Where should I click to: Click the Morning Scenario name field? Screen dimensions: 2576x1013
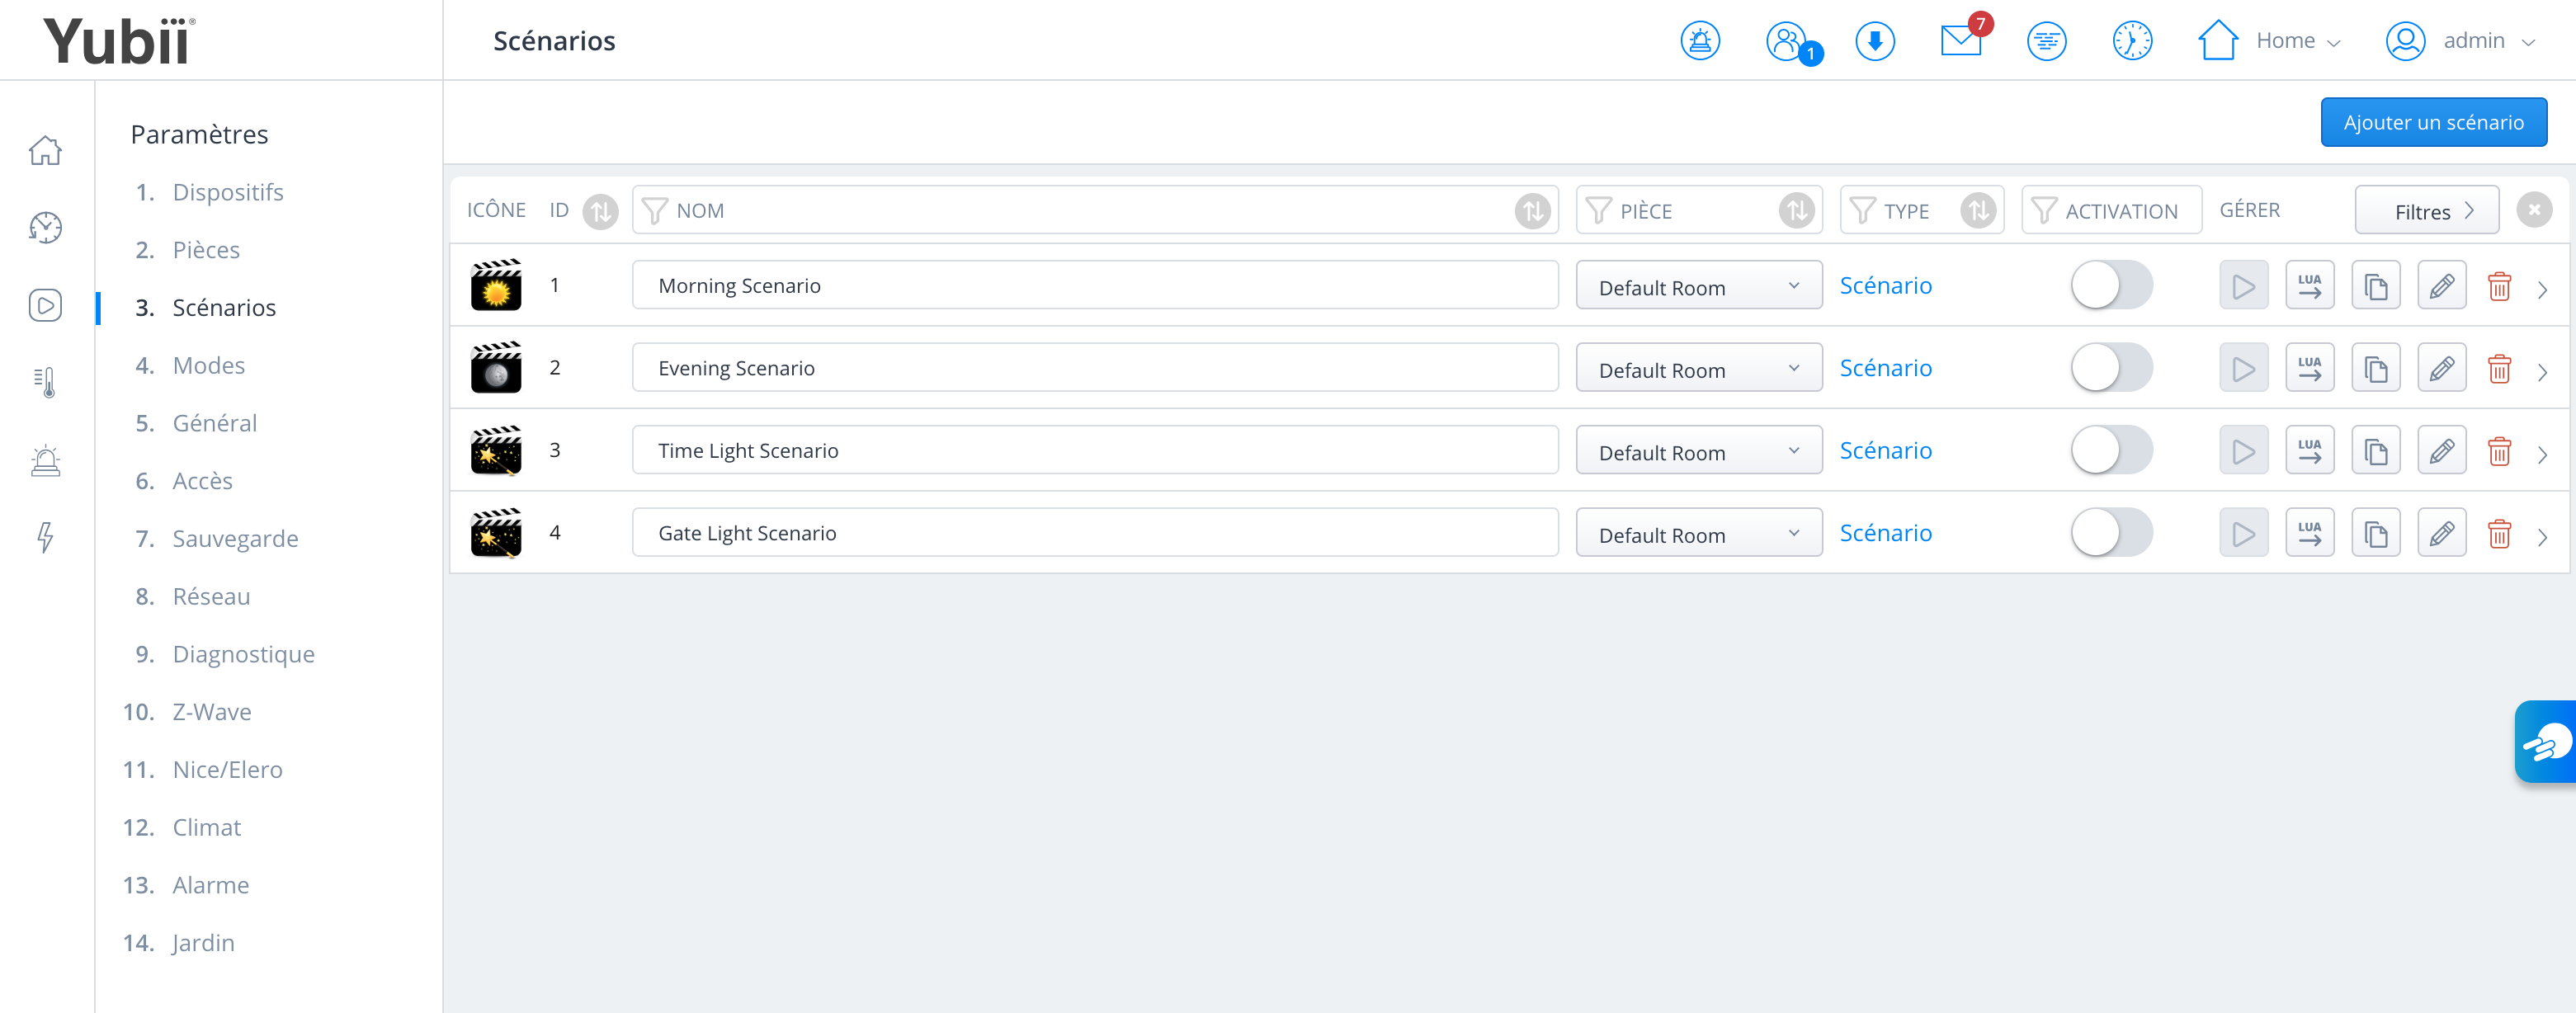tap(1095, 286)
